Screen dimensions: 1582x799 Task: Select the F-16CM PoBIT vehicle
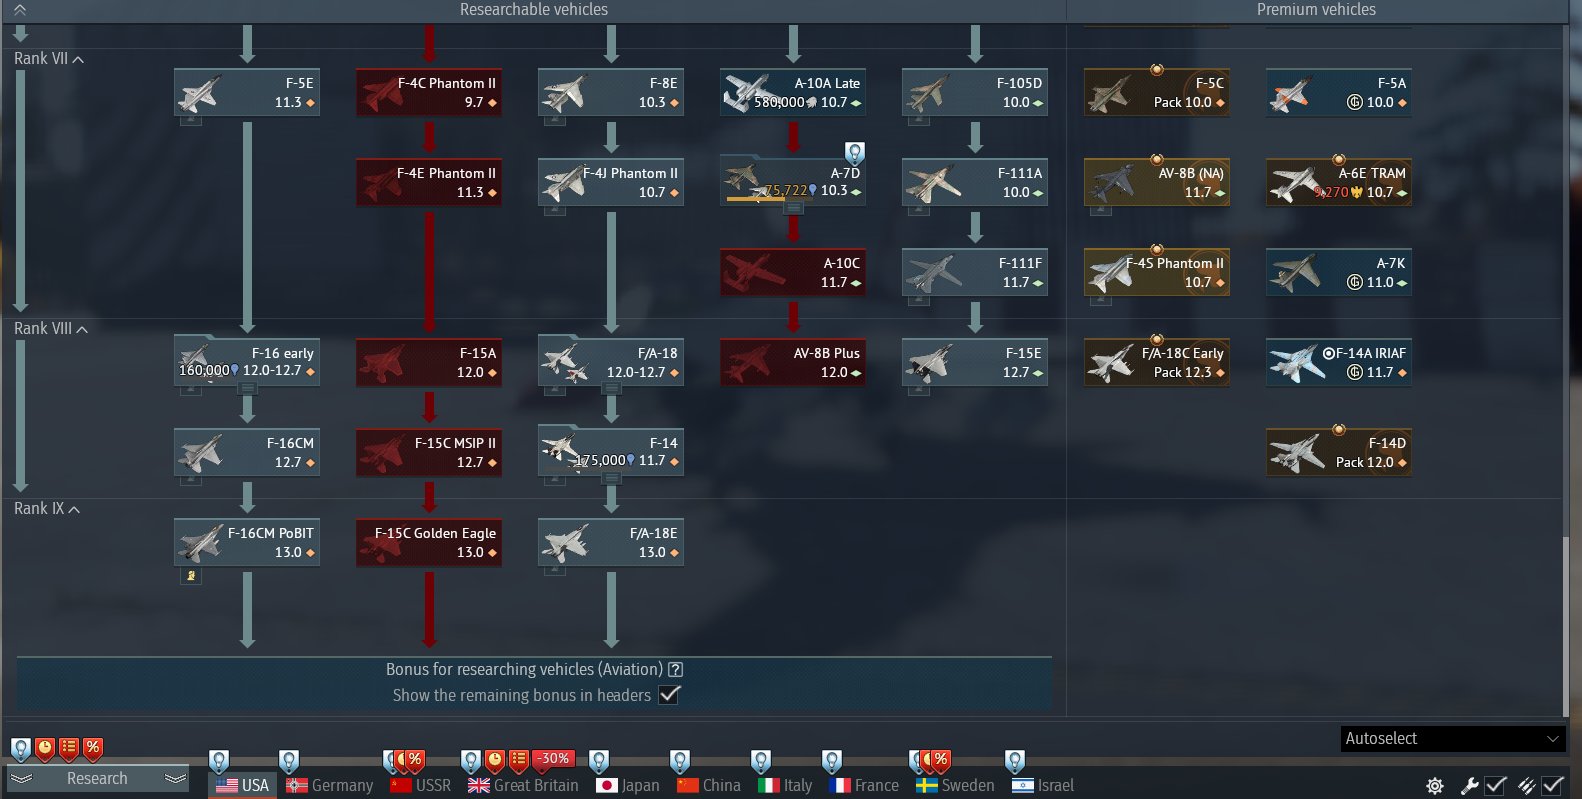click(x=247, y=543)
